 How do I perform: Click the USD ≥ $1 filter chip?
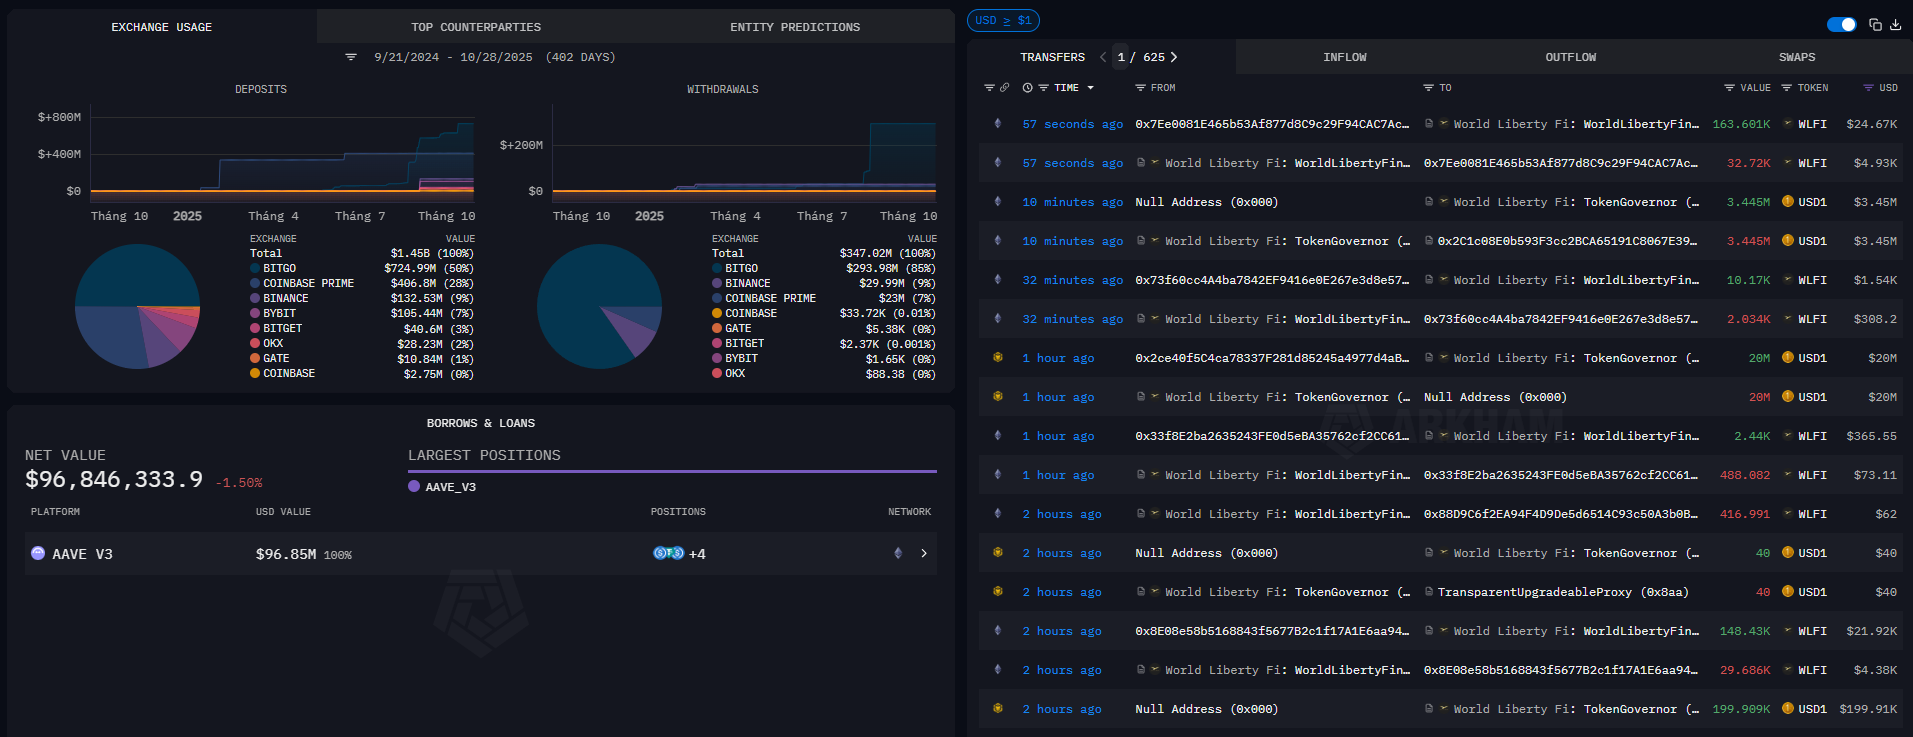click(x=1003, y=20)
